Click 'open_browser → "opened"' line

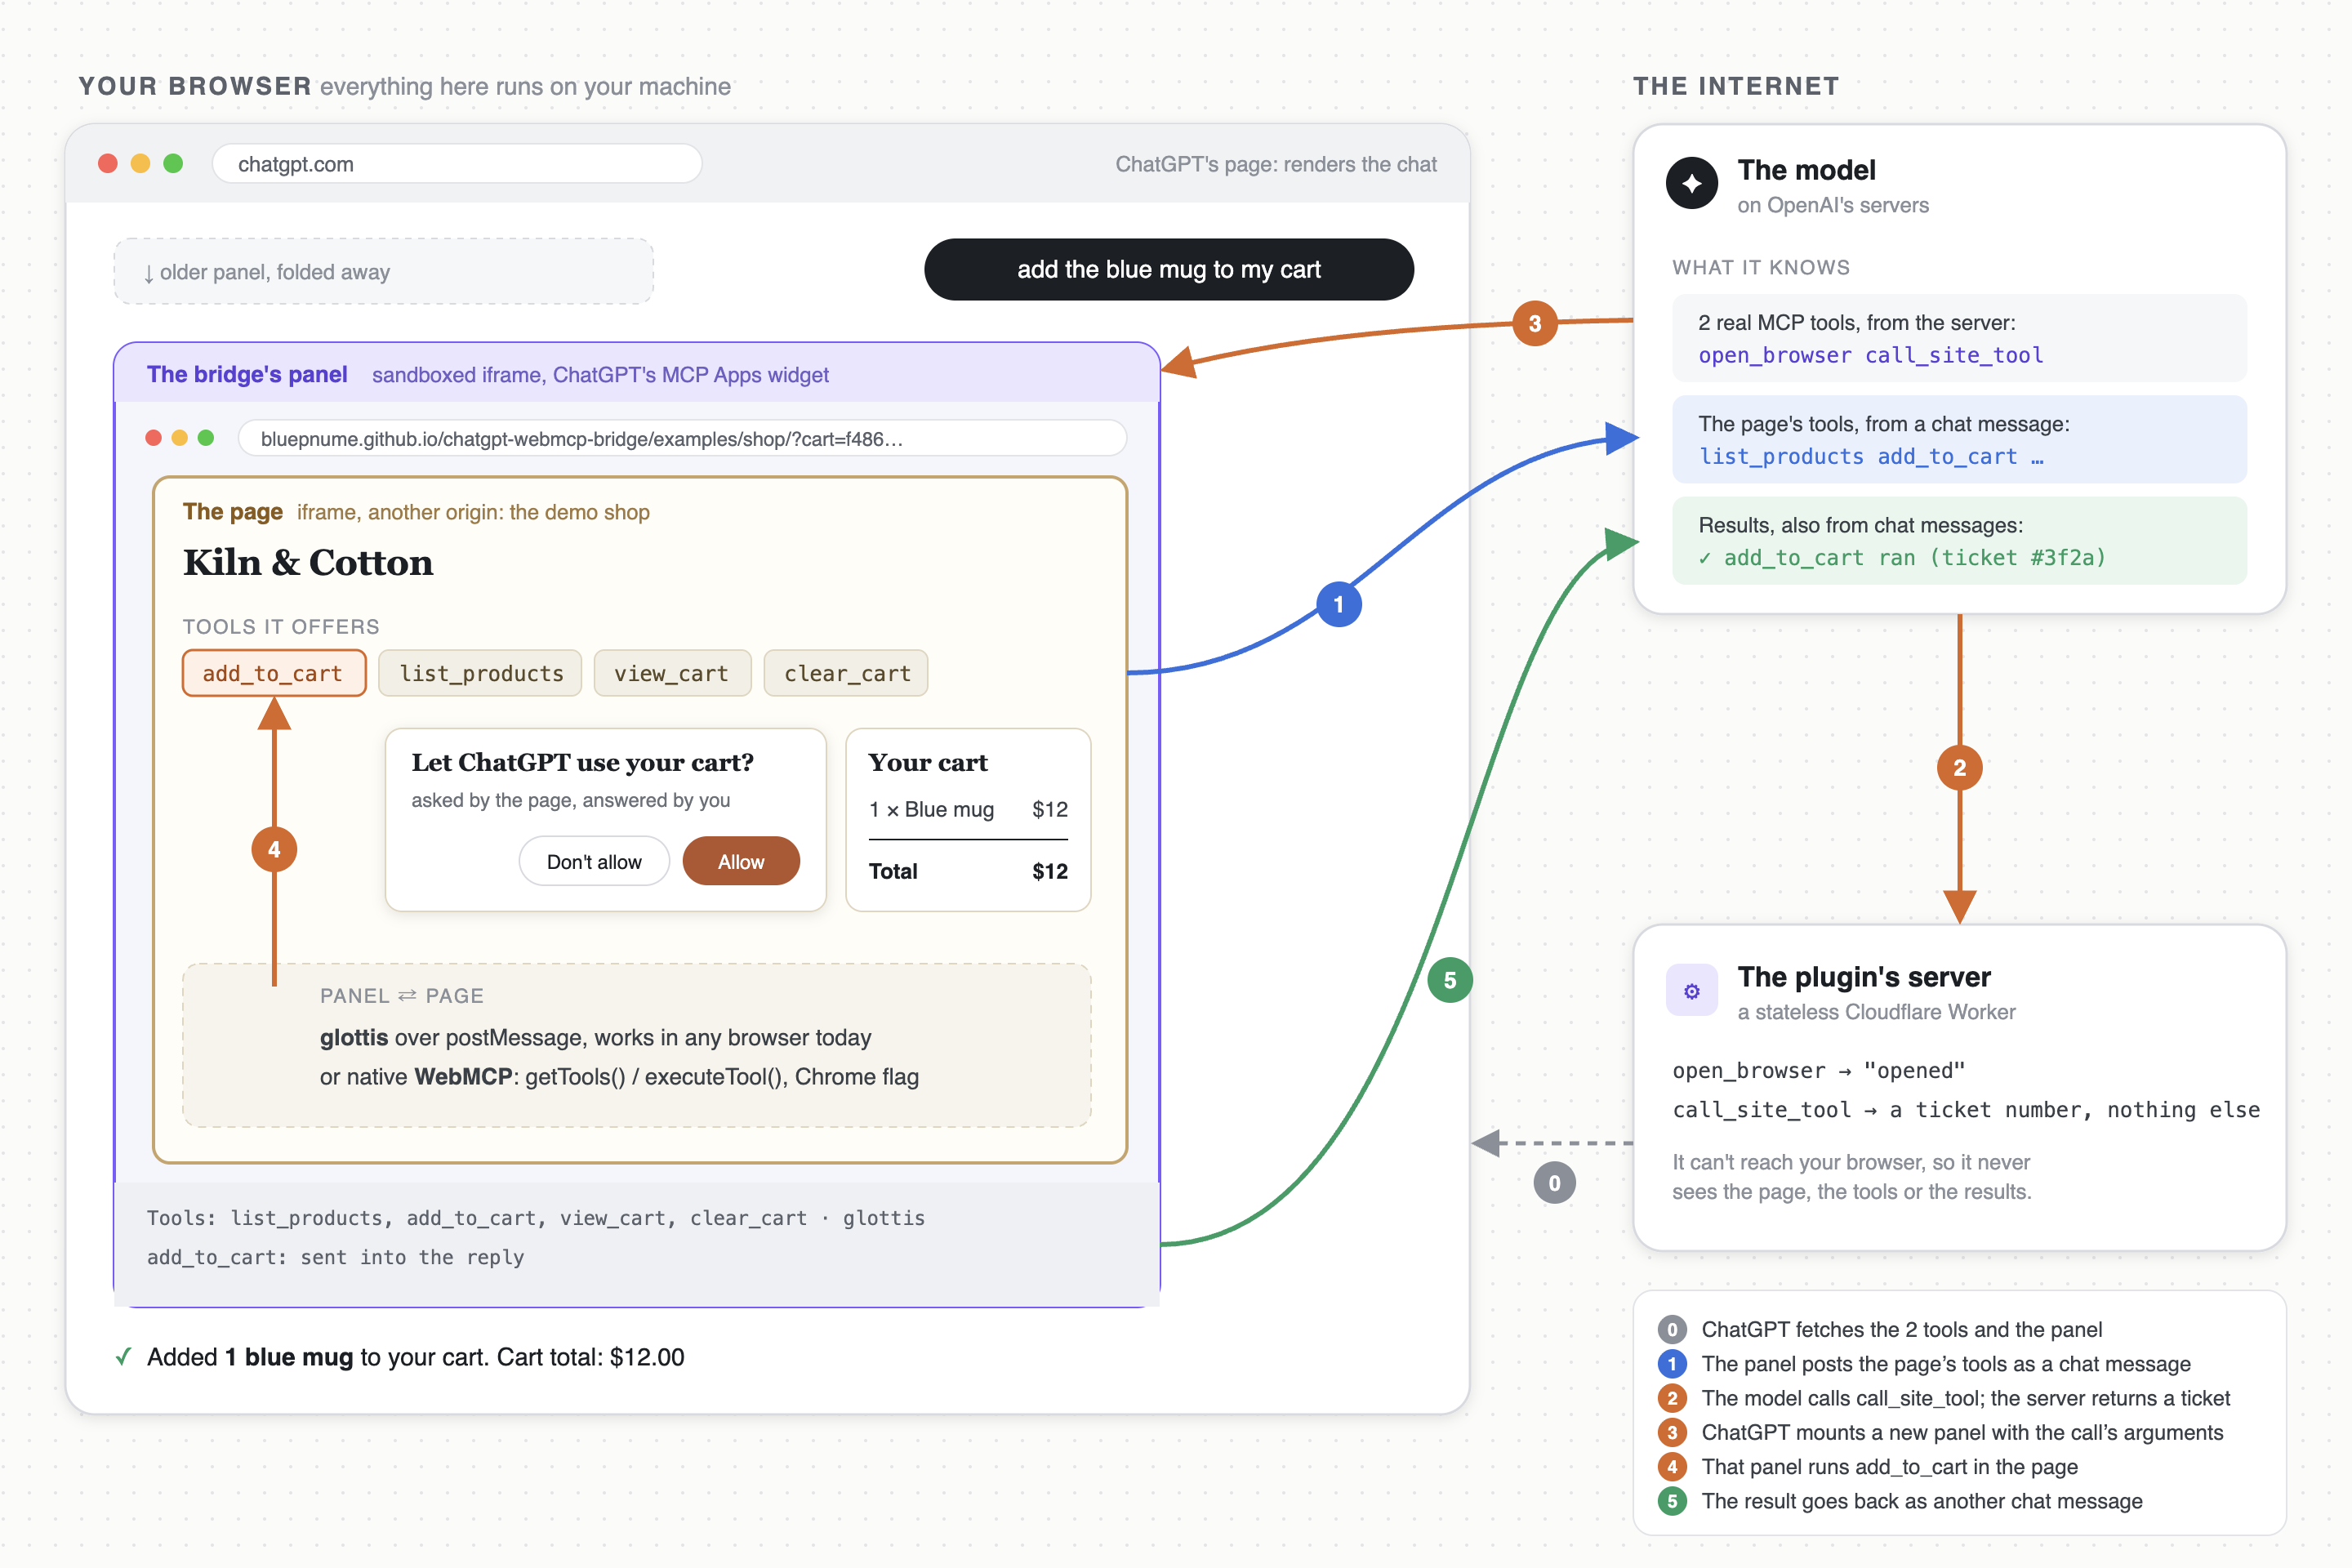point(1818,1071)
